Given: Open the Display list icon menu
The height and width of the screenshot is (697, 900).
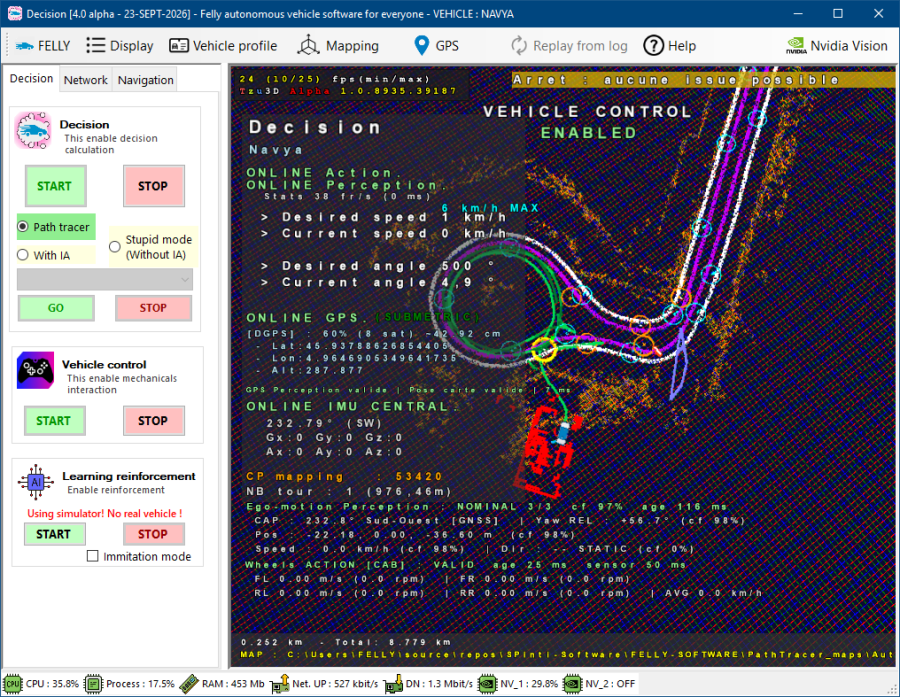Looking at the screenshot, I should pyautogui.click(x=95, y=45).
